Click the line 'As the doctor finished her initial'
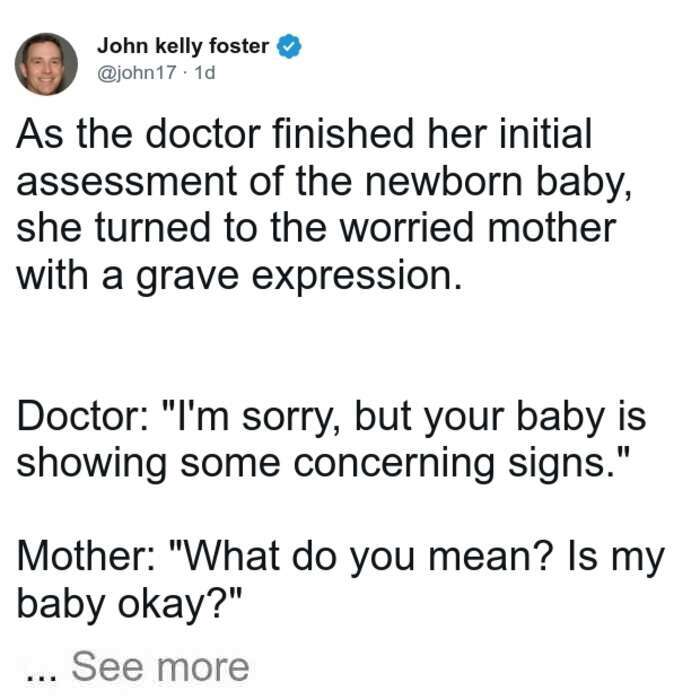Screen dimensions: 700x700 [304, 133]
